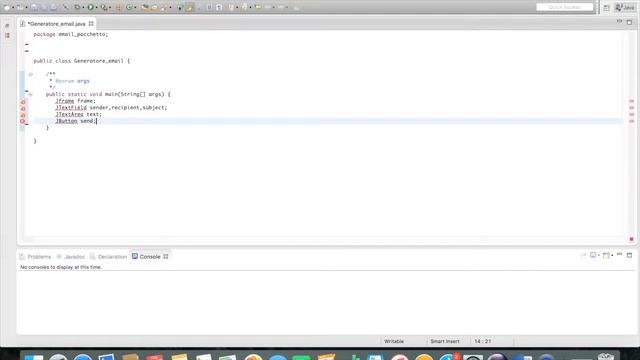Close the Console view tab

click(x=166, y=257)
